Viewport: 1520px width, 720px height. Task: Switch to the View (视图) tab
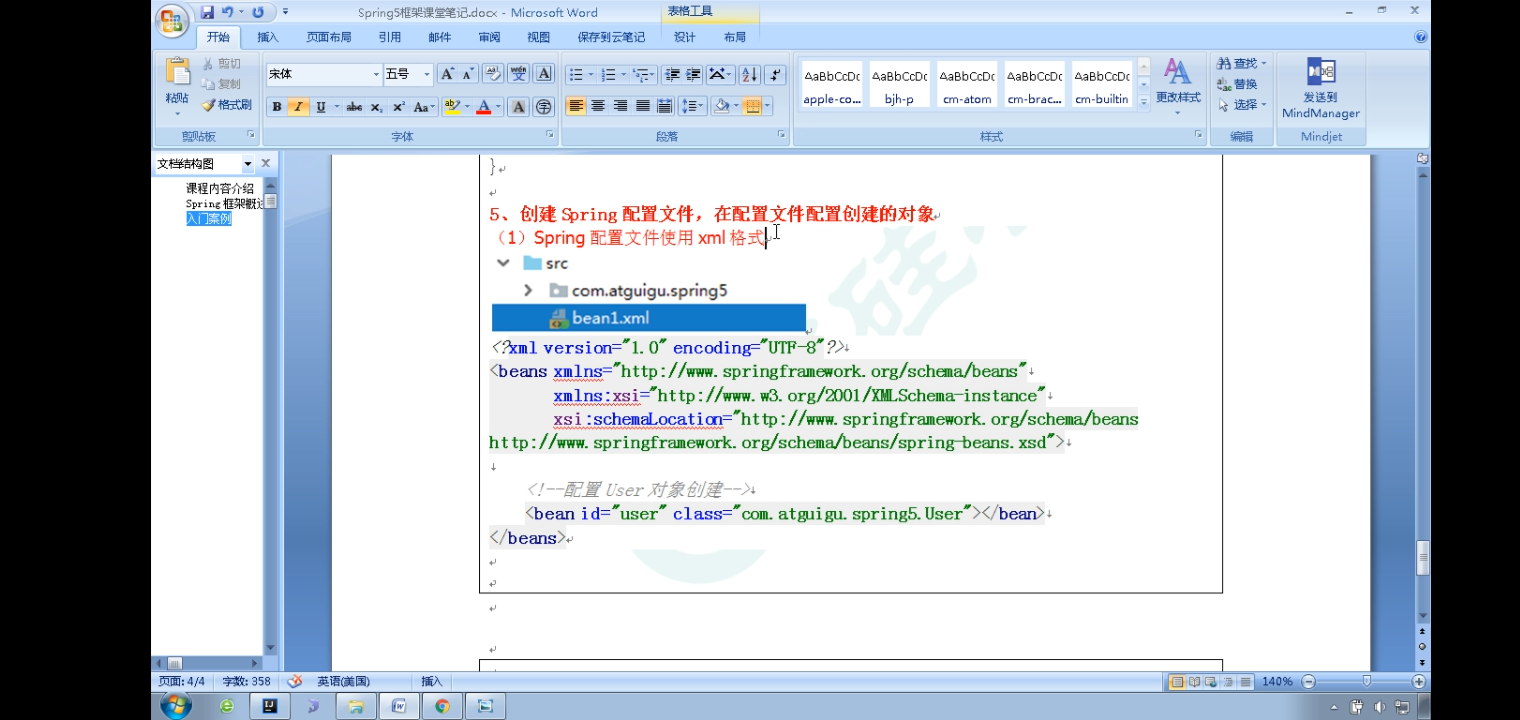(x=539, y=37)
